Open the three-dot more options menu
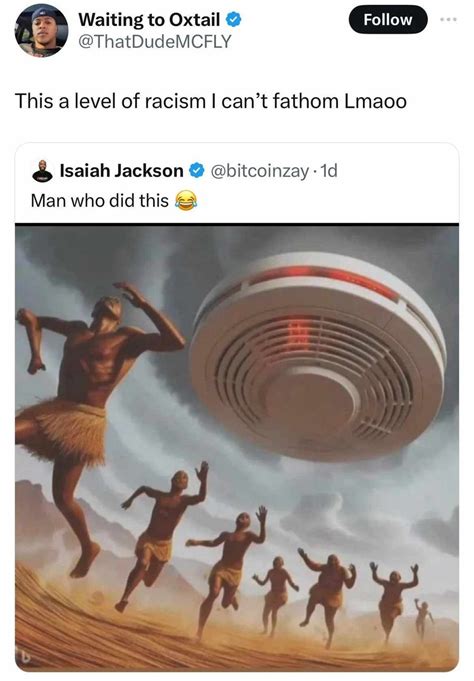 [449, 20]
